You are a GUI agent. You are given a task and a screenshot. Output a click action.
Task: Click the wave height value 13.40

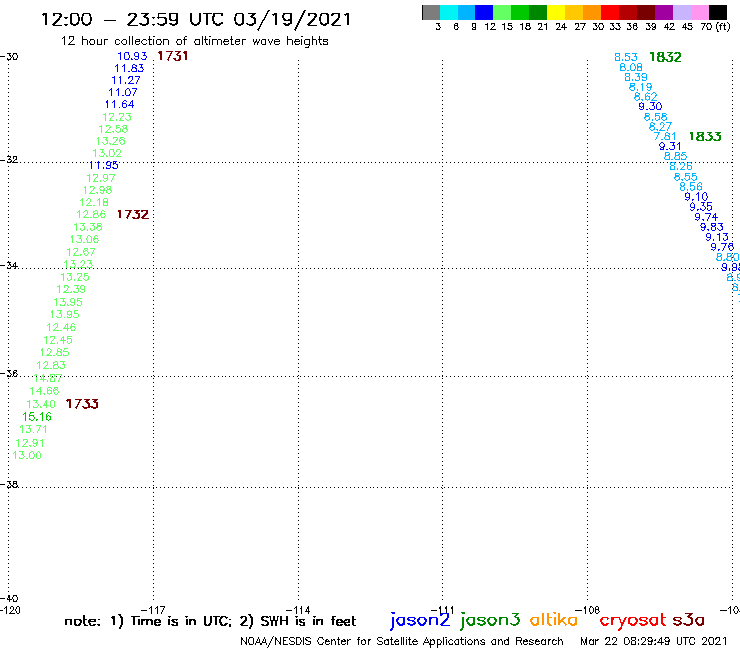pos(41,405)
